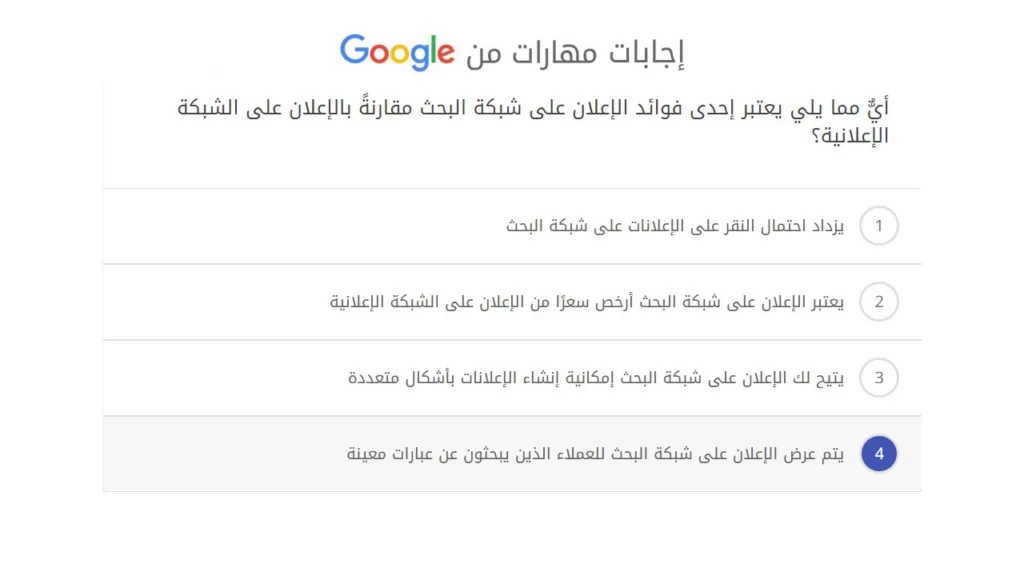The width and height of the screenshot is (1024, 576).
Task: Click the colorful capital G in the Google logo
Action: pyautogui.click(x=356, y=50)
